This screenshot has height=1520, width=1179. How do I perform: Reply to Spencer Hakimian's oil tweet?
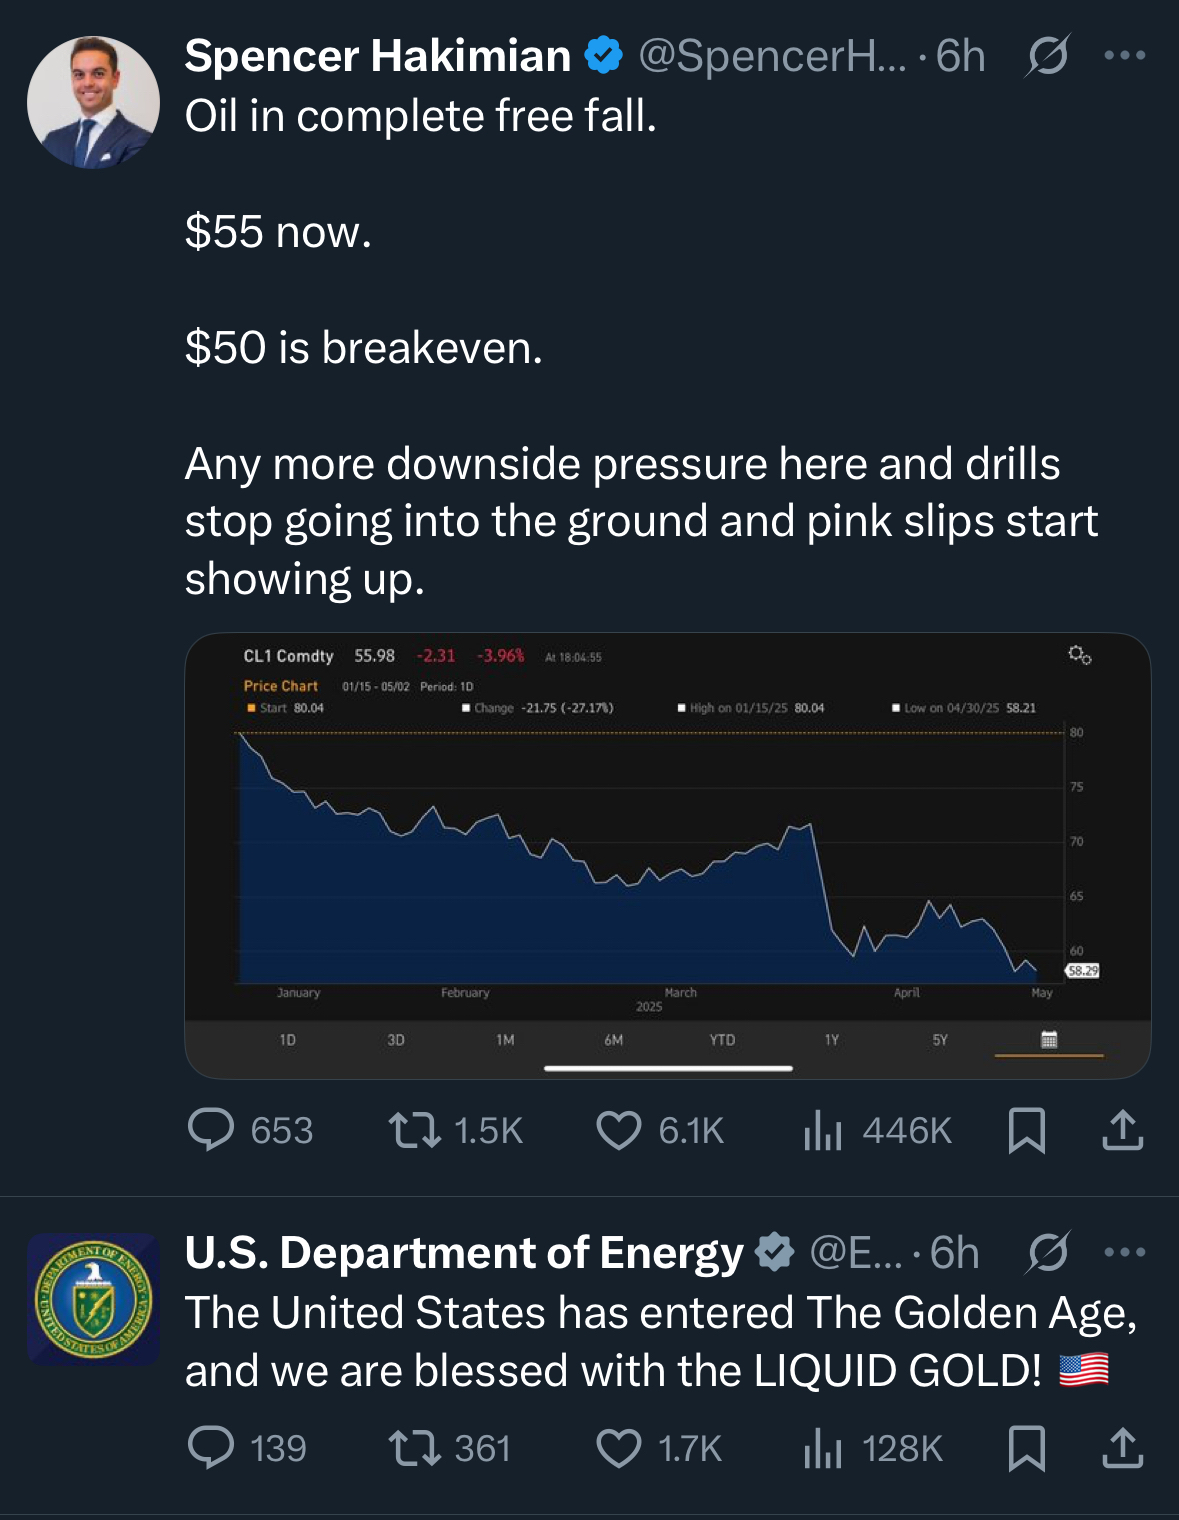[211, 1130]
